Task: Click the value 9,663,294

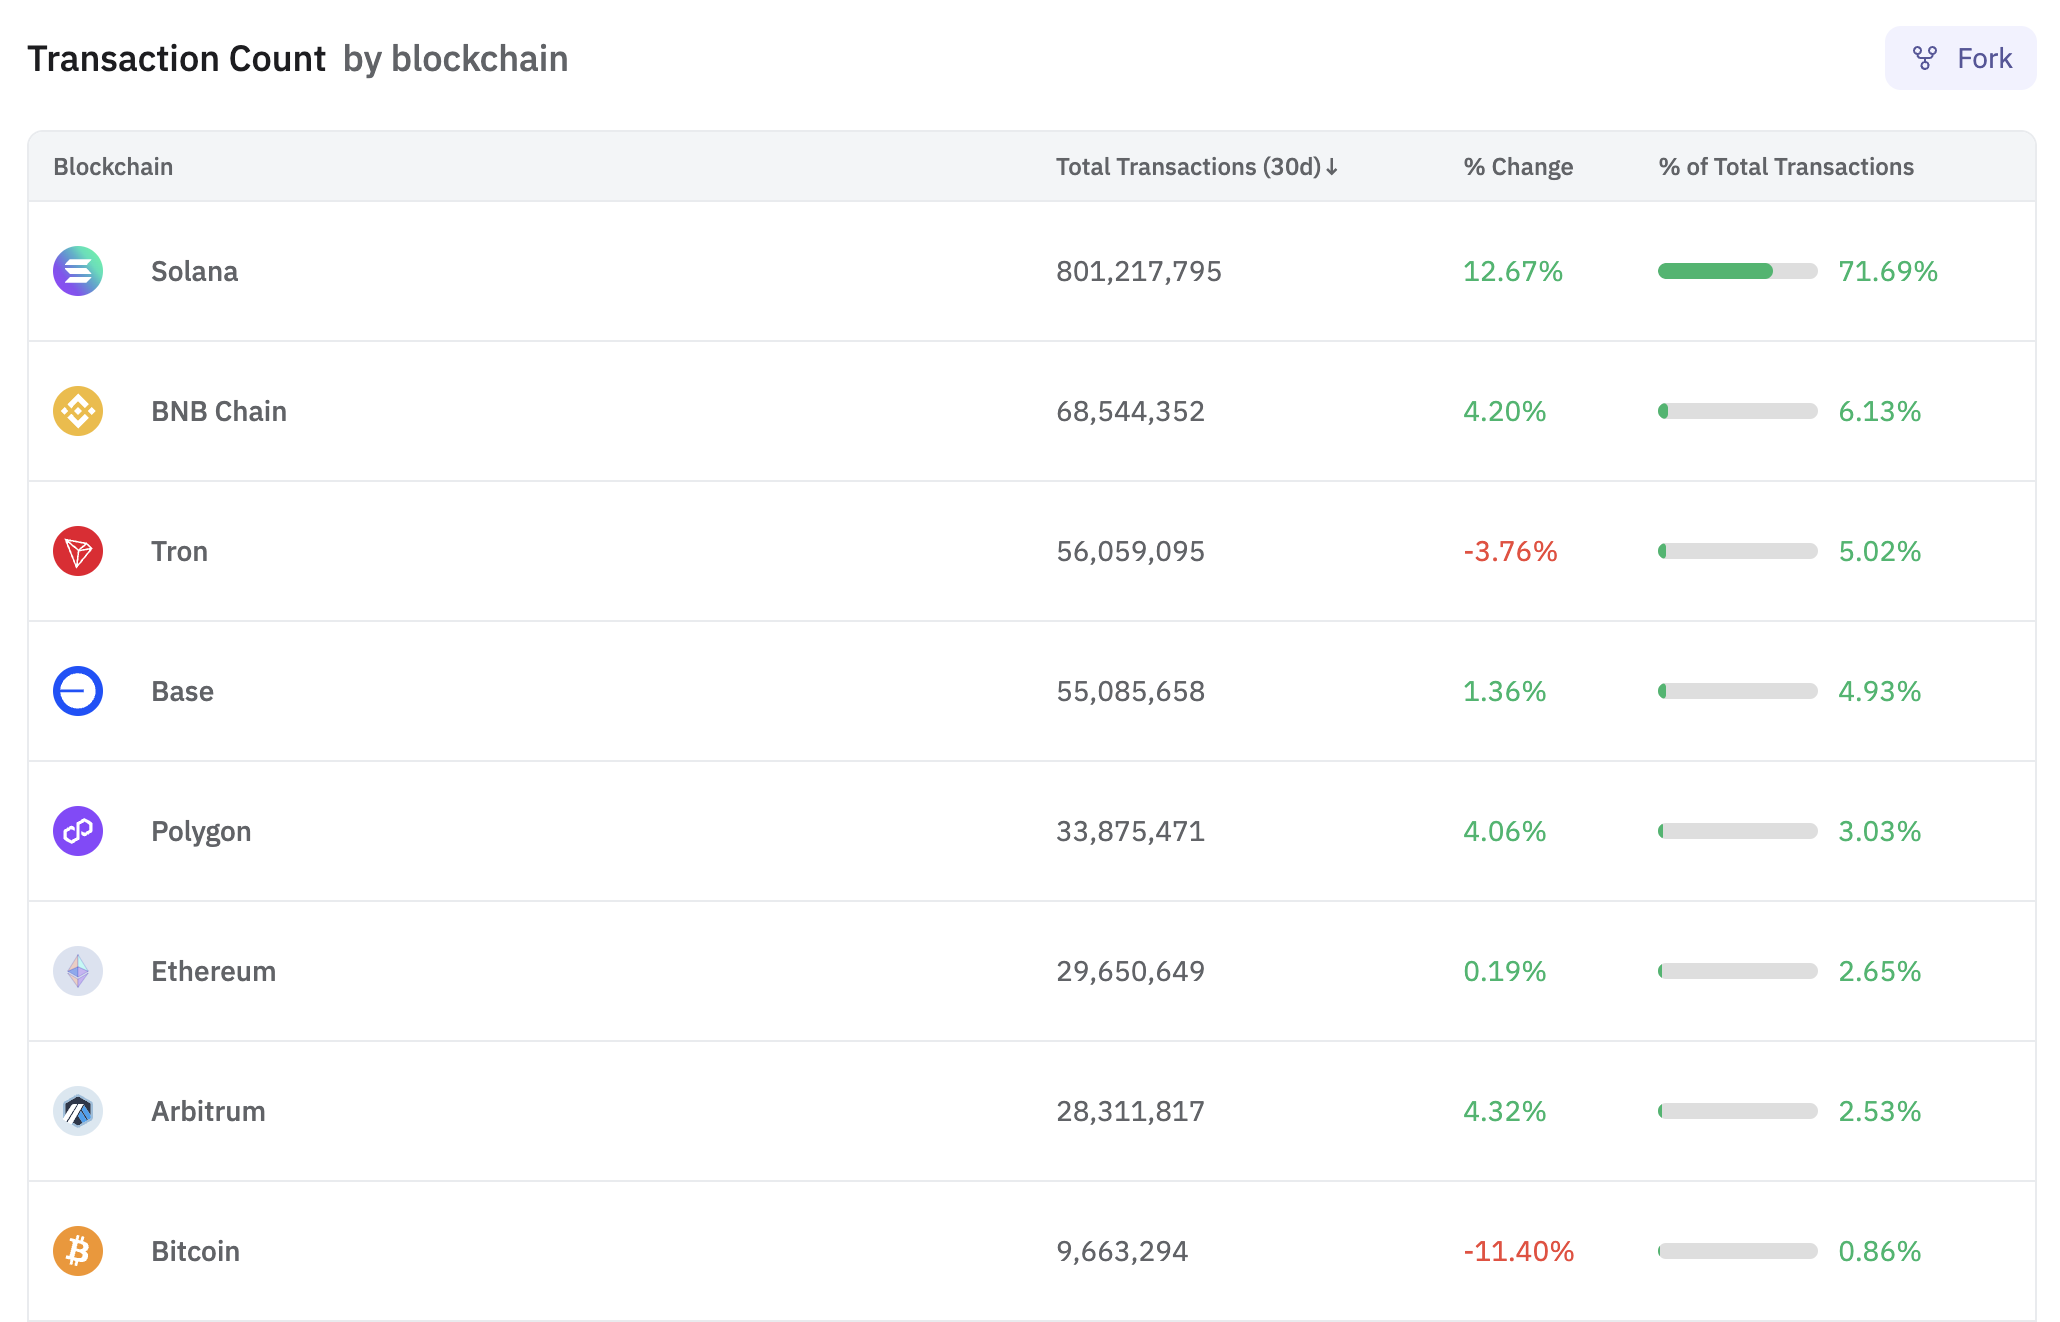Action: [x=1123, y=1252]
